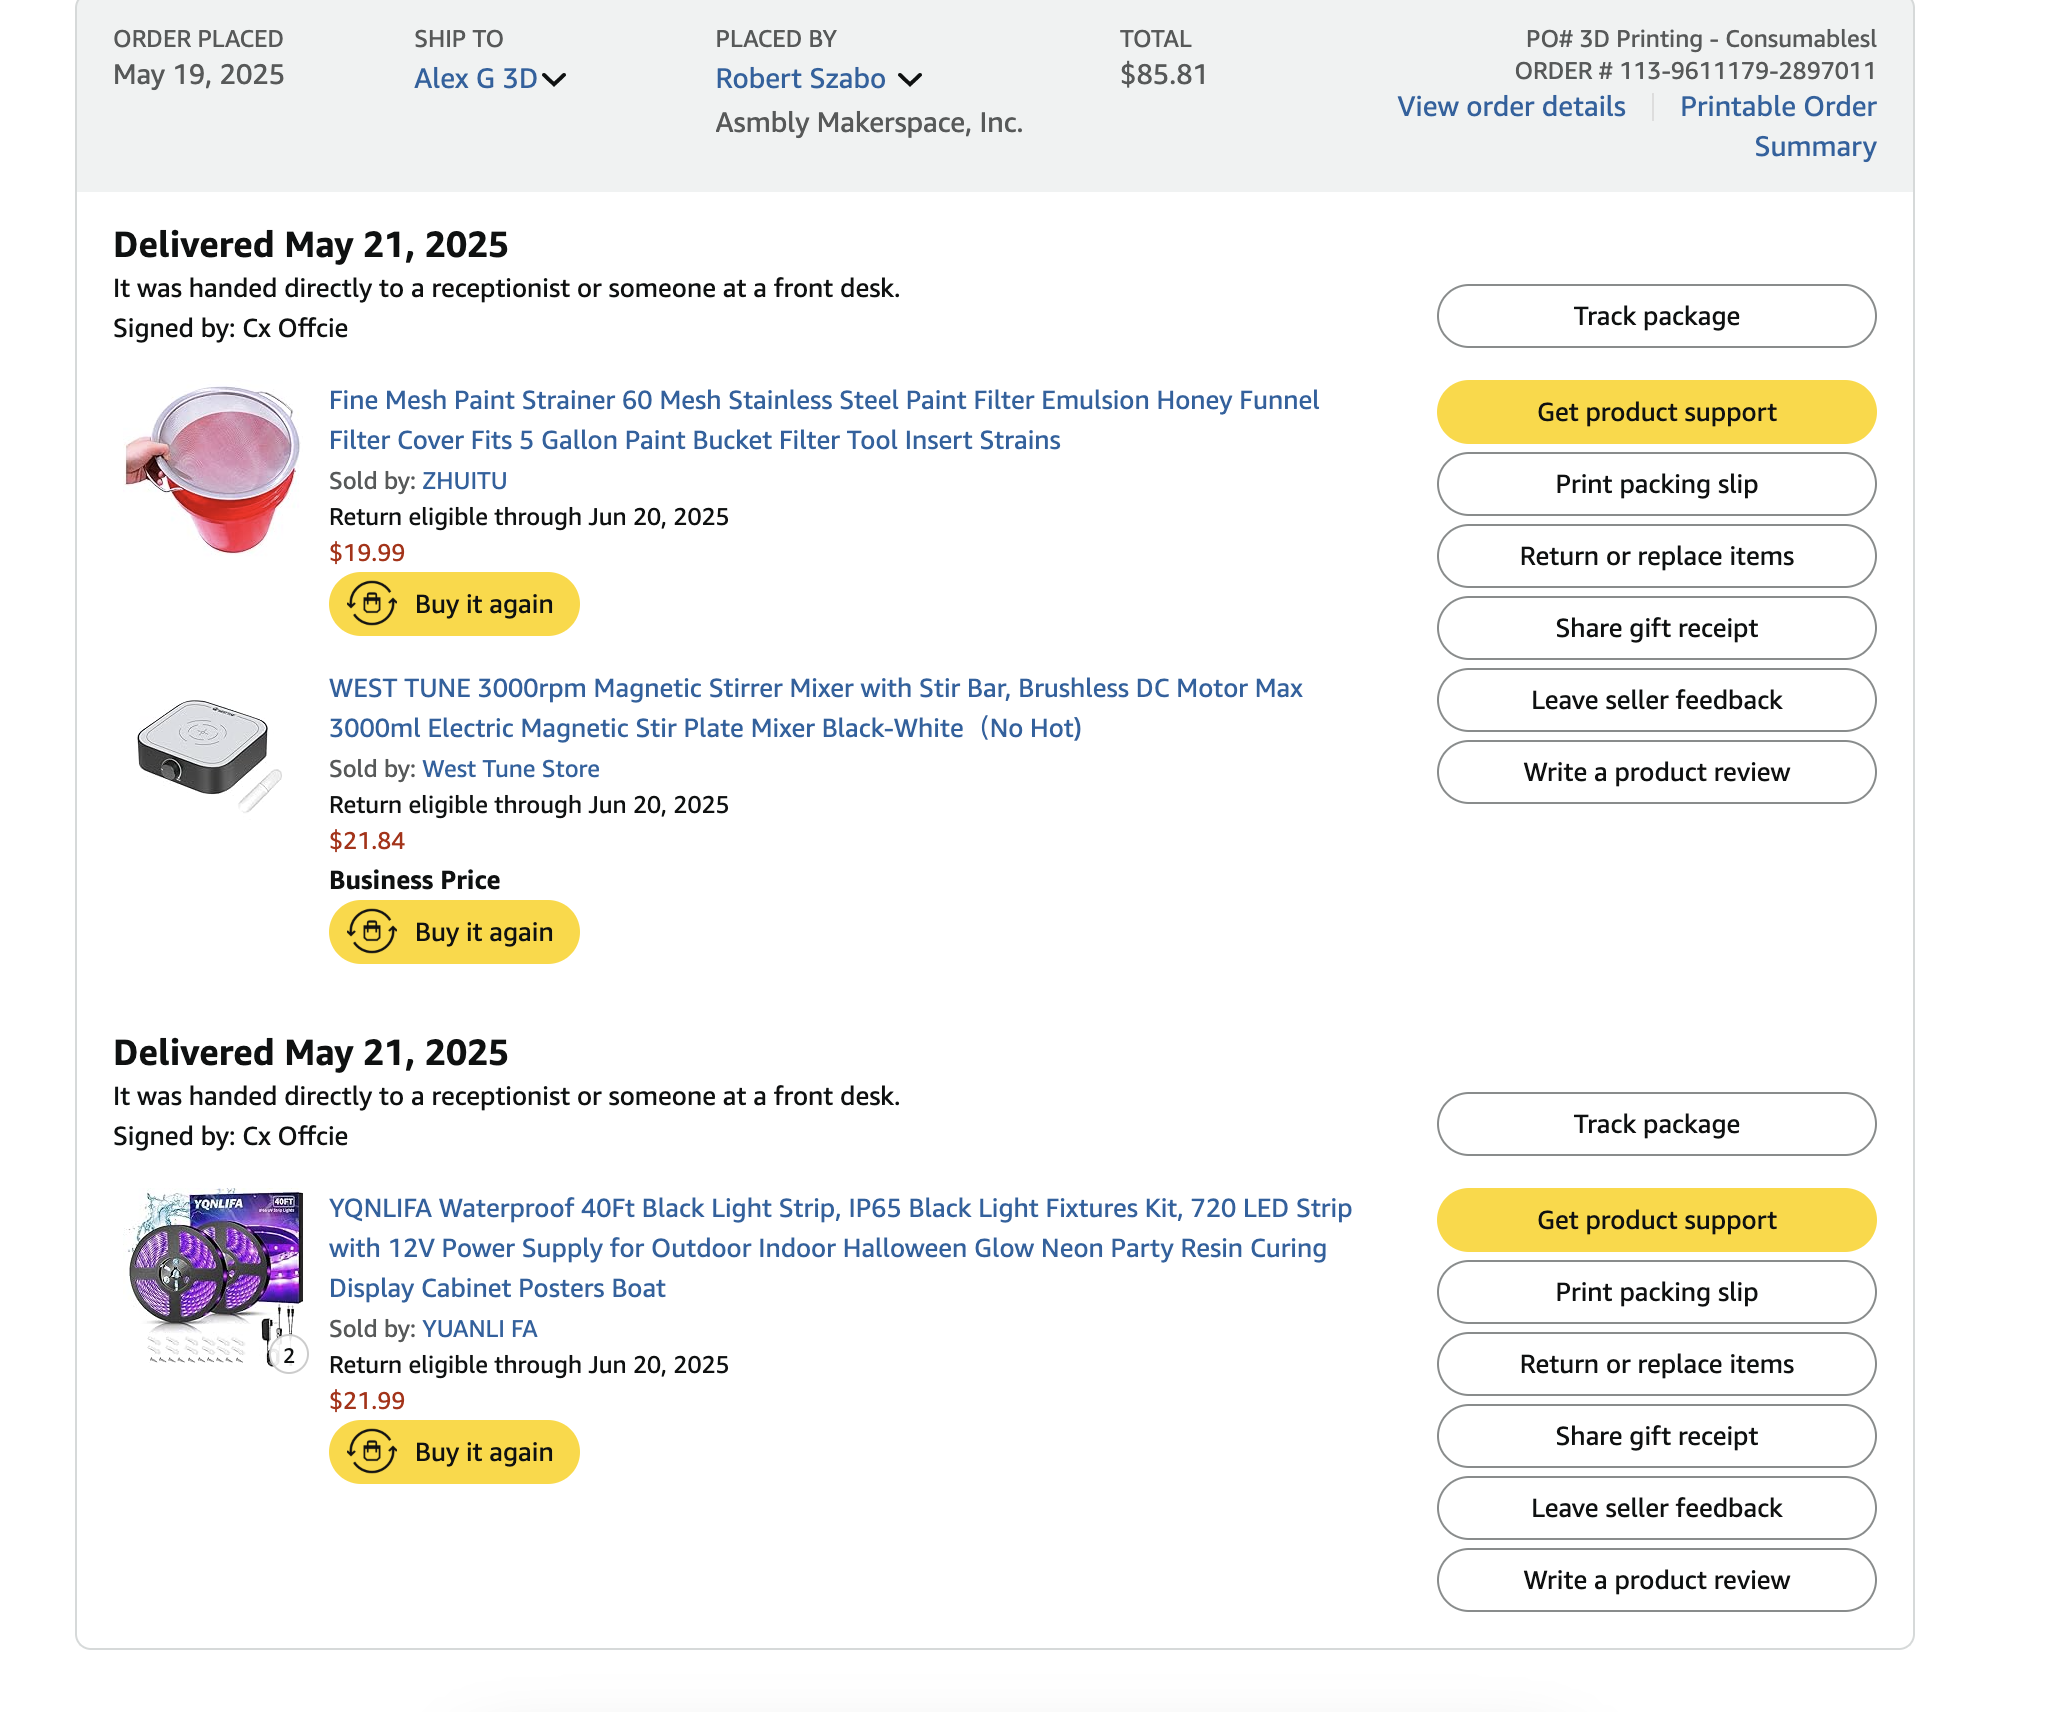Open the ZHUITU seller link

pos(464,481)
